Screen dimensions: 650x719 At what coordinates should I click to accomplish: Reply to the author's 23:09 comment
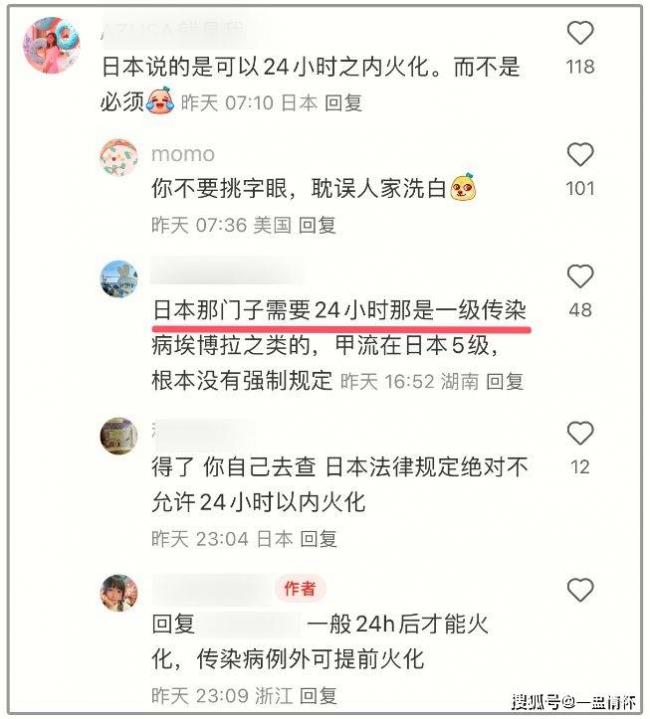[319, 696]
